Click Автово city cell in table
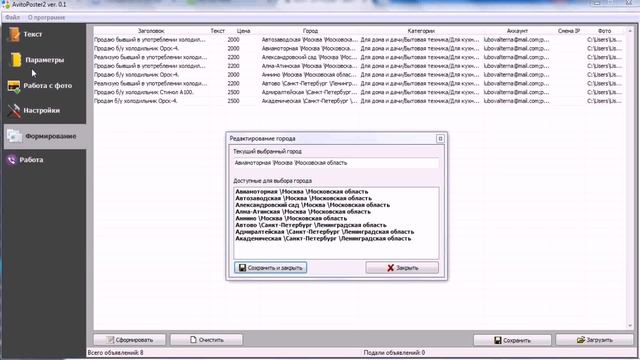This screenshot has width=640, height=360. [309, 83]
